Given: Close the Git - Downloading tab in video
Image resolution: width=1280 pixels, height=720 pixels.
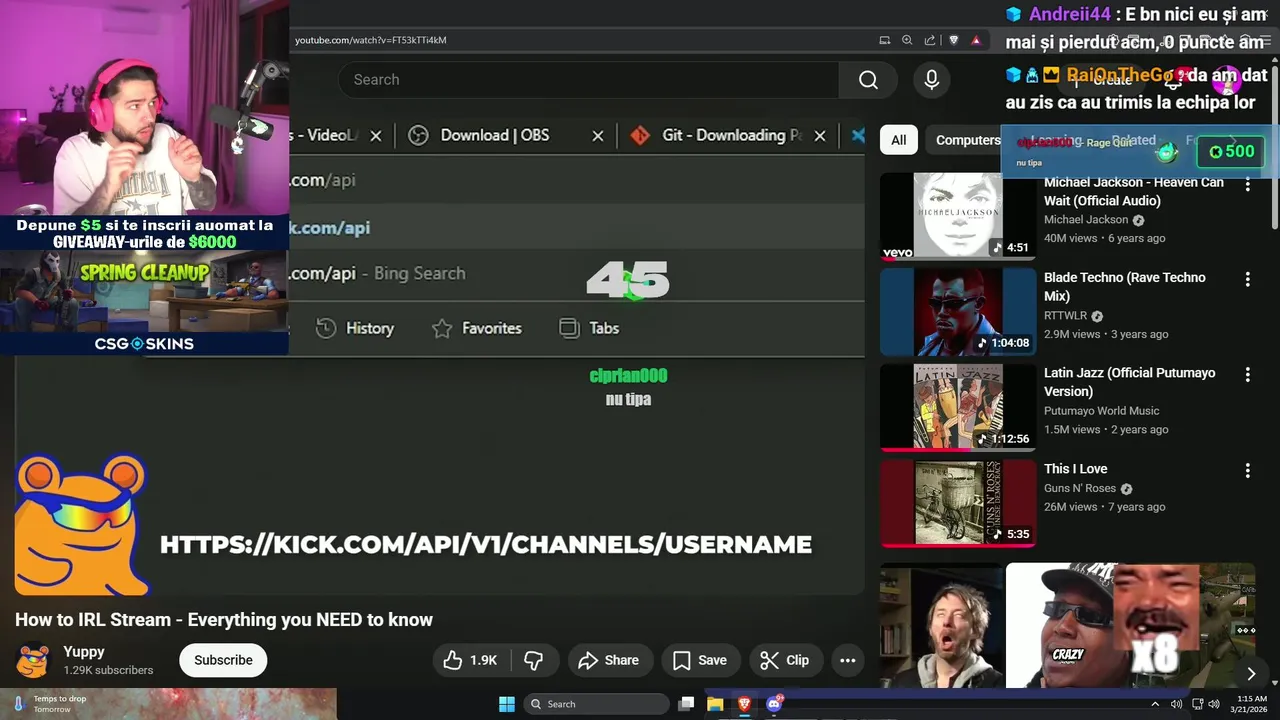Looking at the screenshot, I should click(820, 136).
